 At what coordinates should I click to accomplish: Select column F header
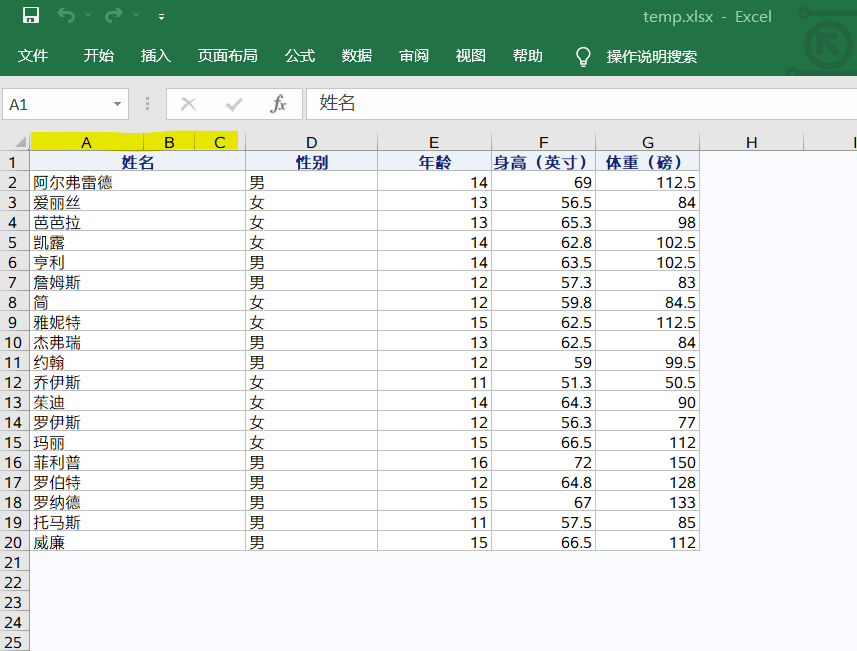click(x=543, y=142)
